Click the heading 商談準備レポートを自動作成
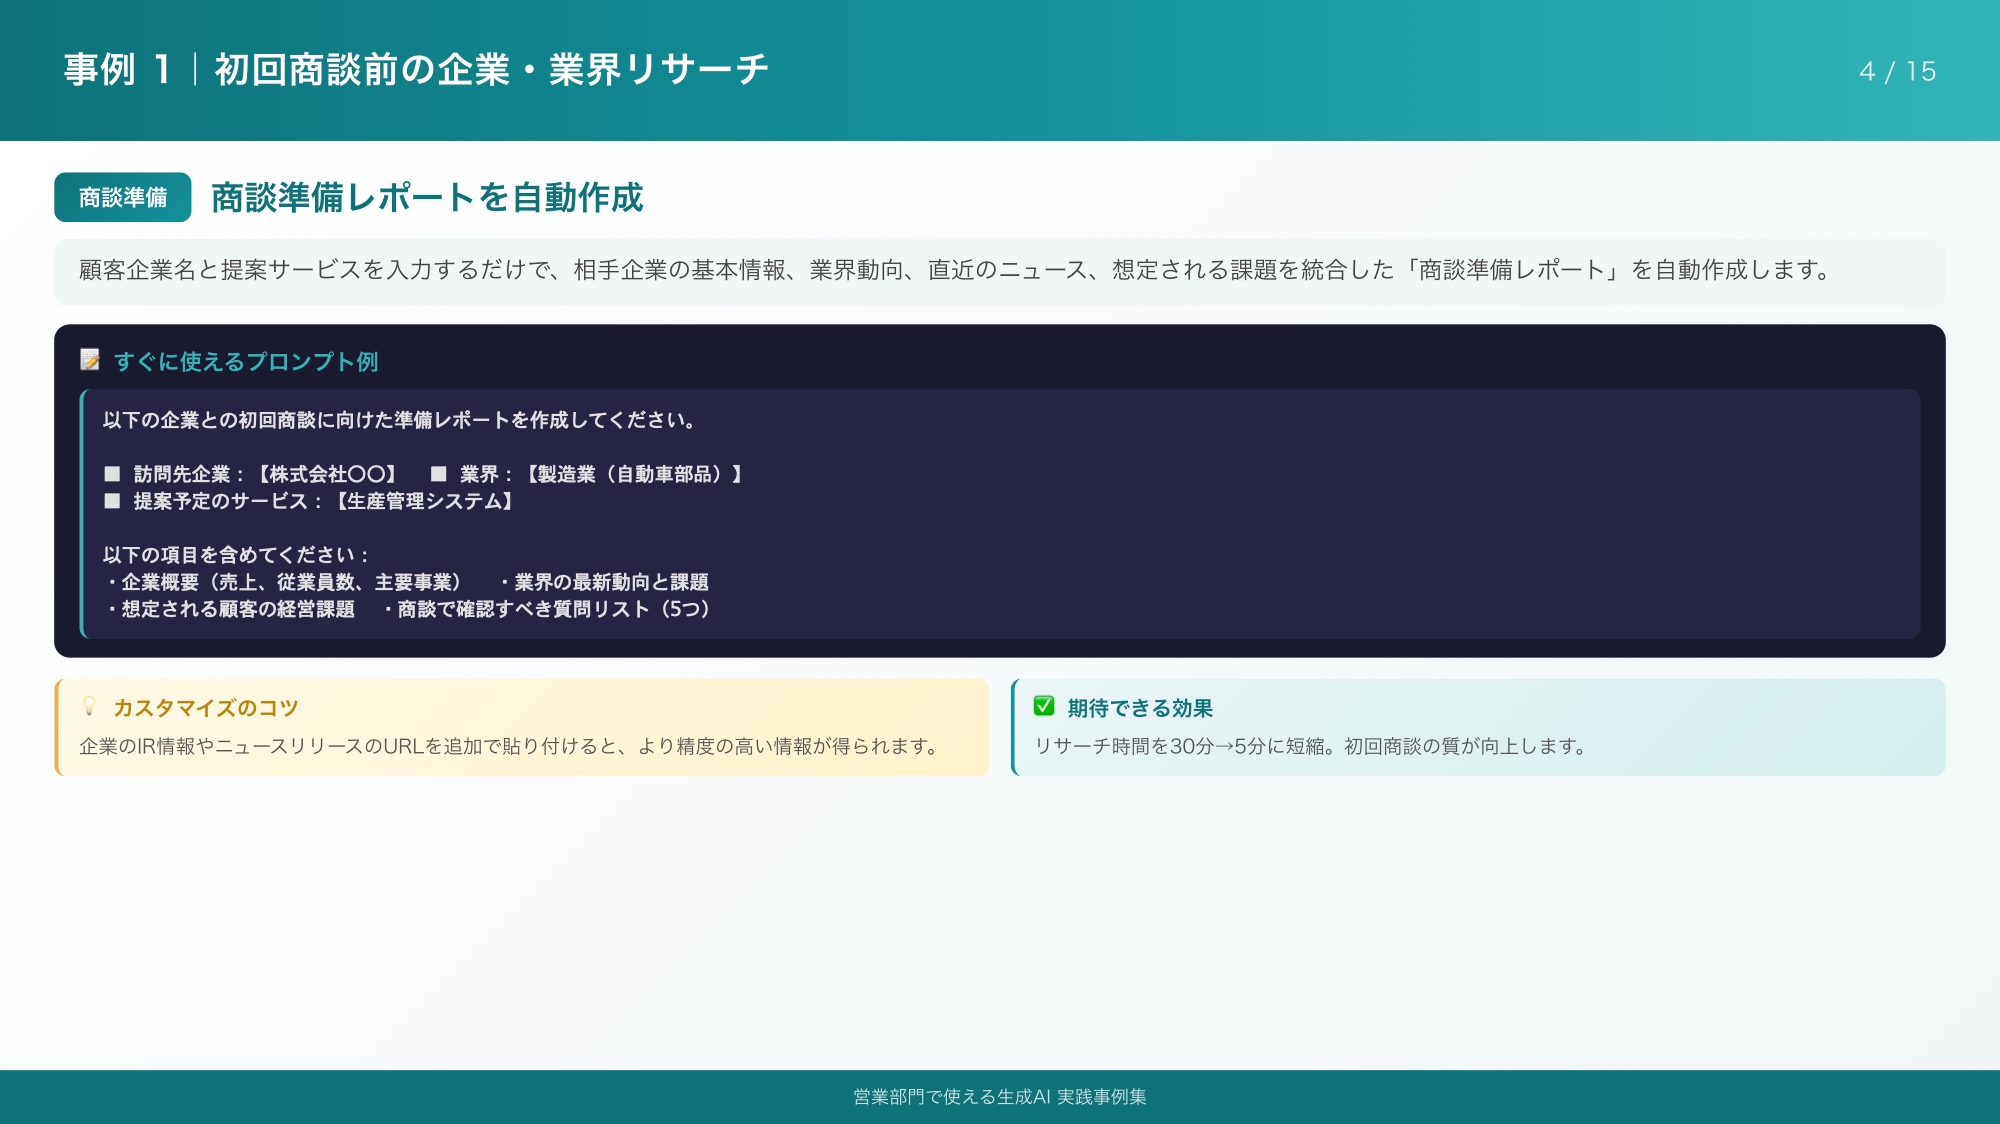 coord(427,197)
